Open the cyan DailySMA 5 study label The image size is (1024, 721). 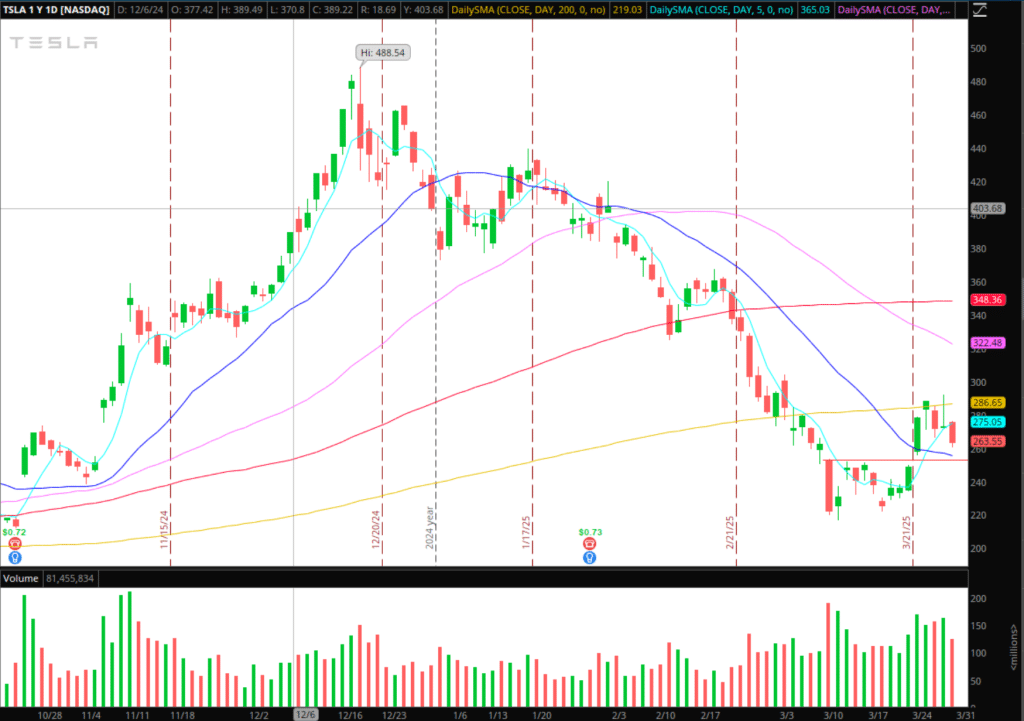(722, 10)
